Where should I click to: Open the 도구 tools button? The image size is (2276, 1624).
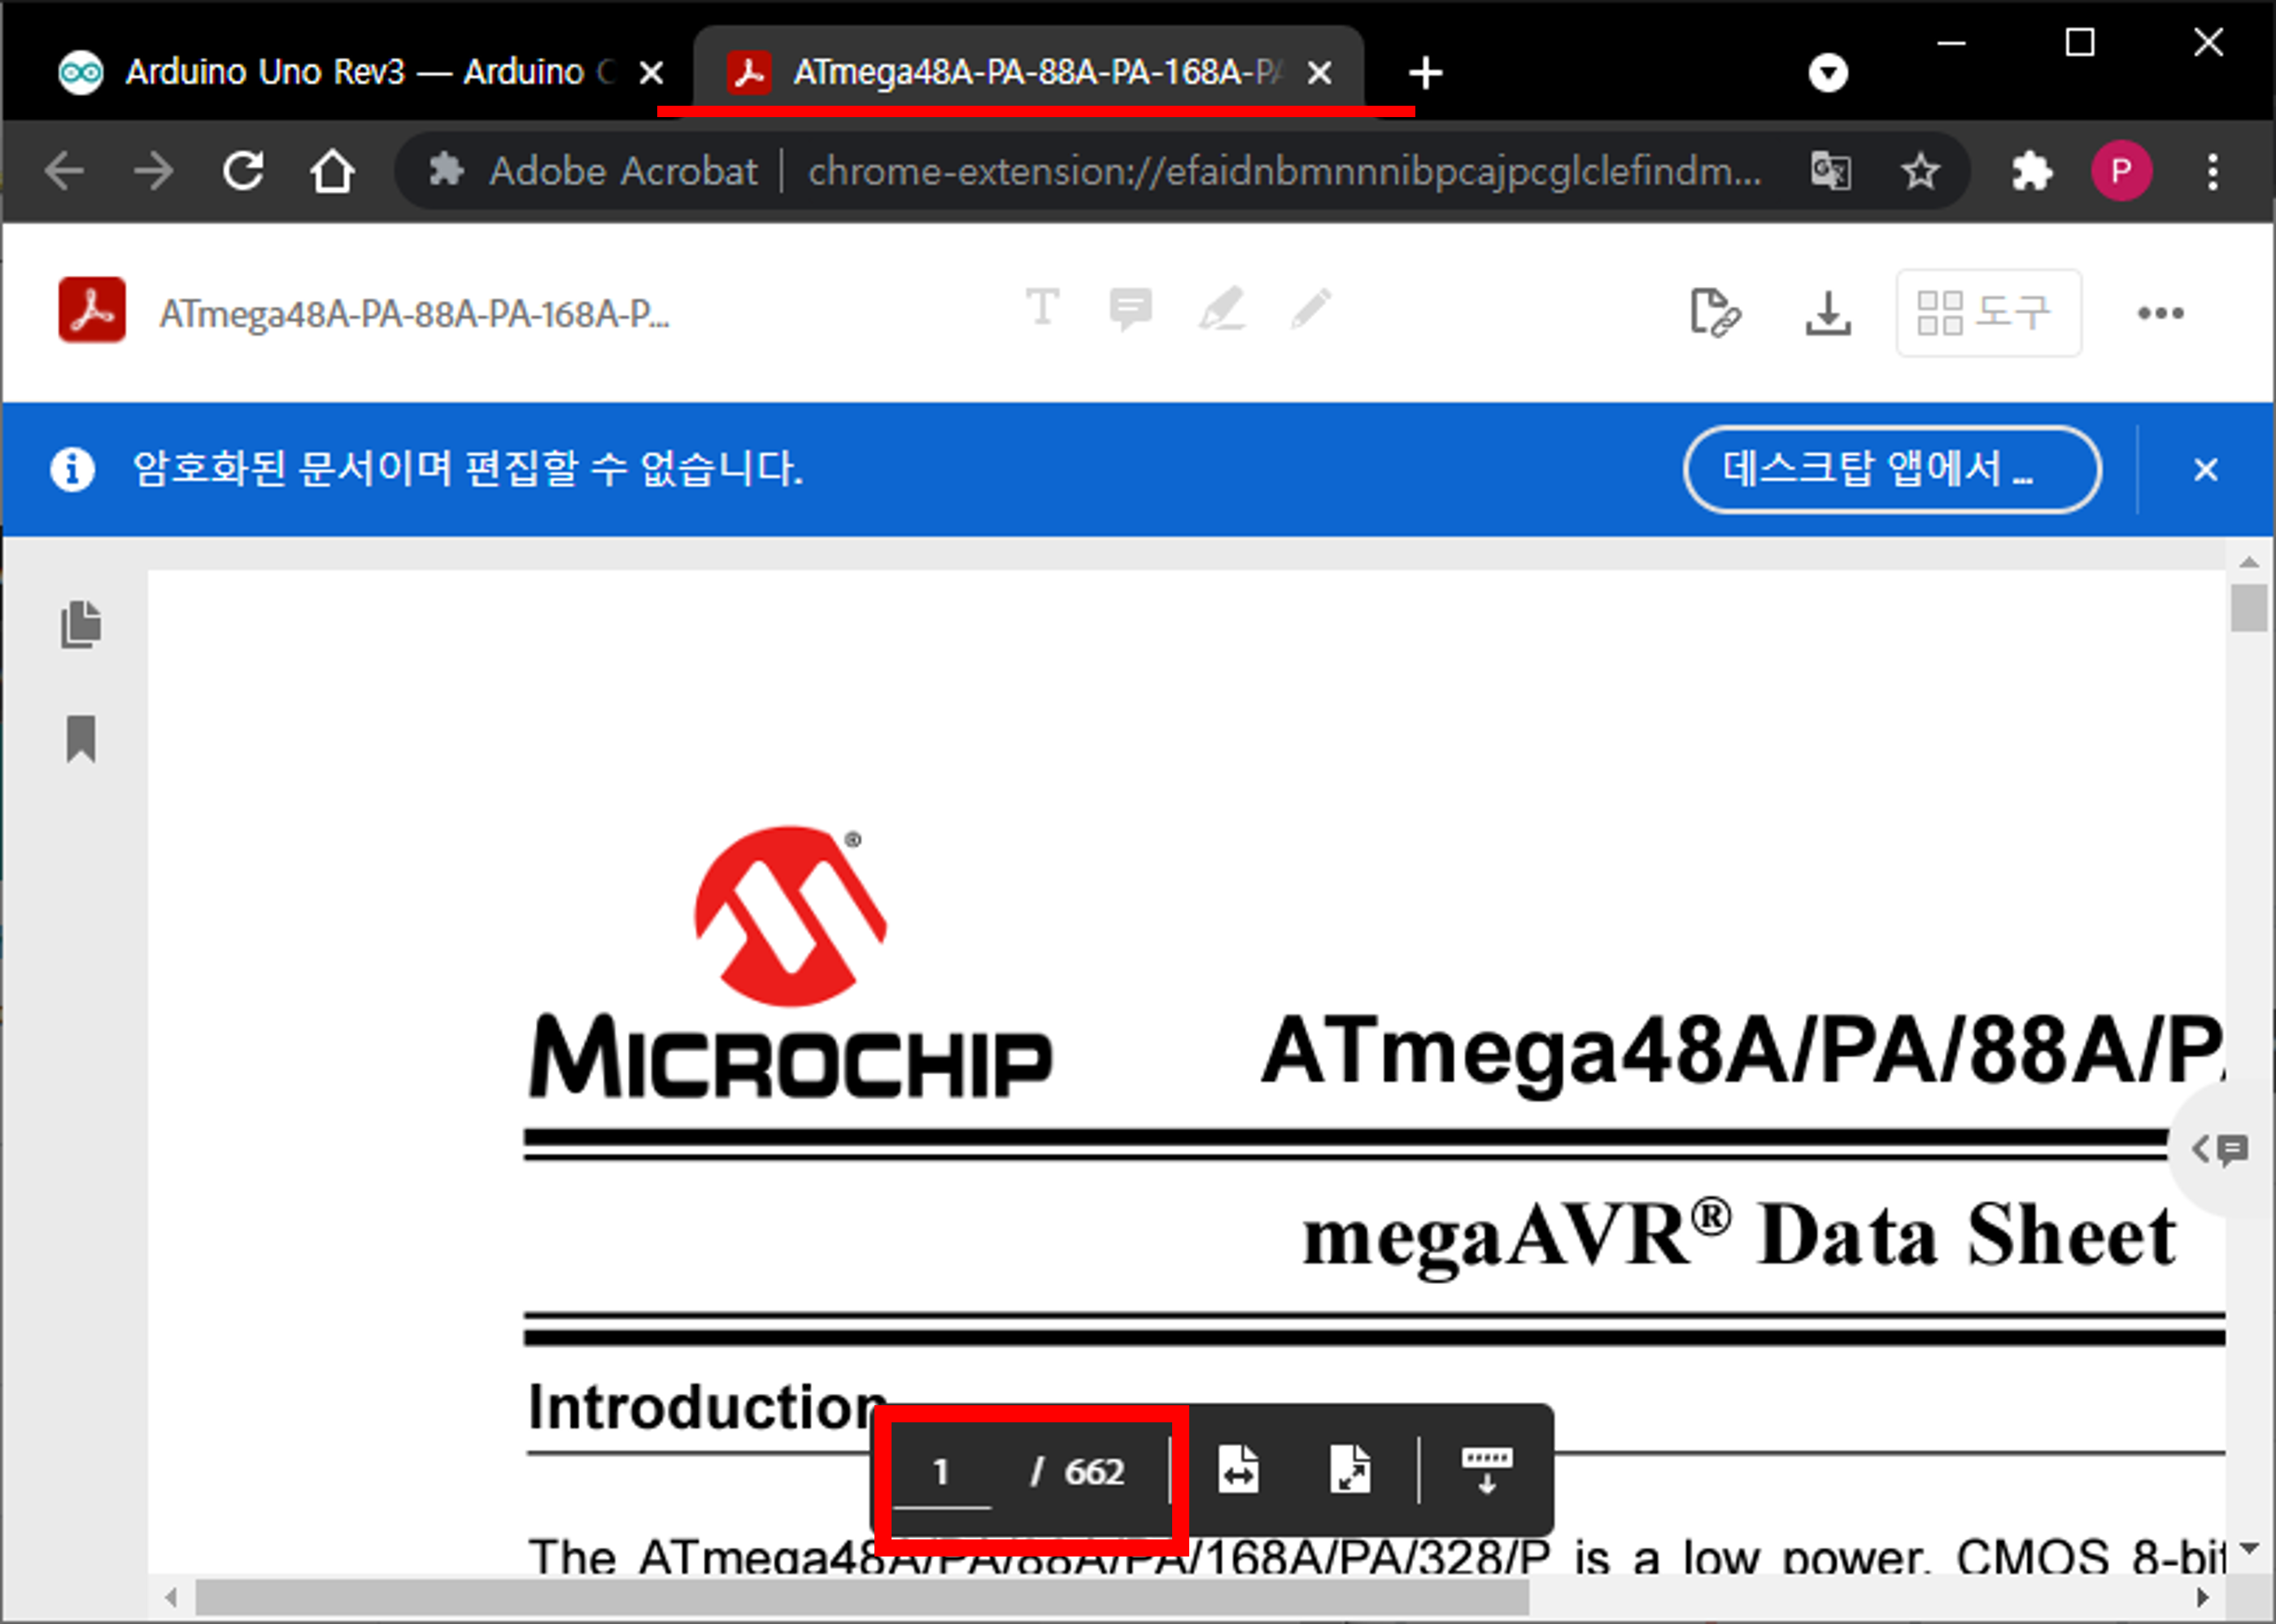1988,313
